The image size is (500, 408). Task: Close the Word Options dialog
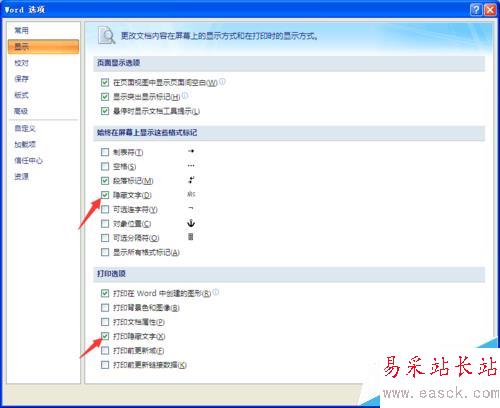490,10
